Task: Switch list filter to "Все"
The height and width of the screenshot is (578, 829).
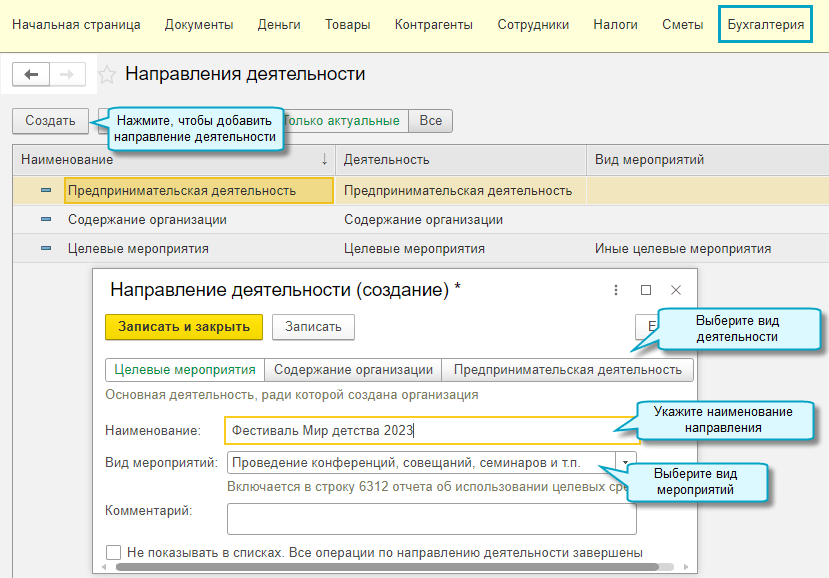Action: (430, 121)
